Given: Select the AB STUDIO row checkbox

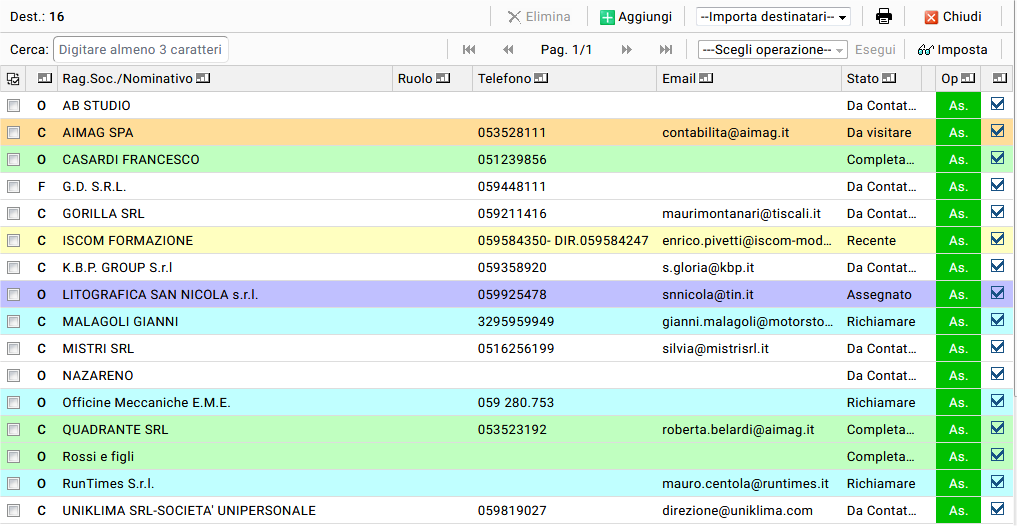Looking at the screenshot, I should coord(13,106).
